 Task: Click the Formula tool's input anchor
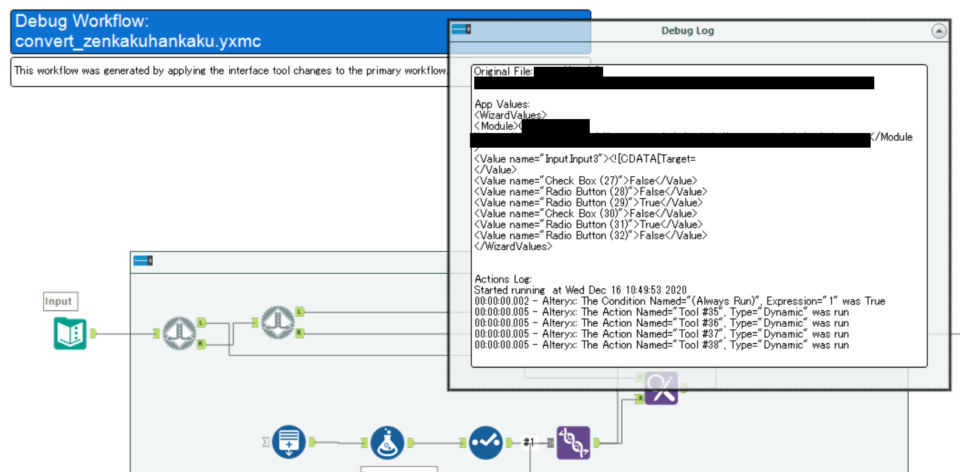click(x=365, y=442)
